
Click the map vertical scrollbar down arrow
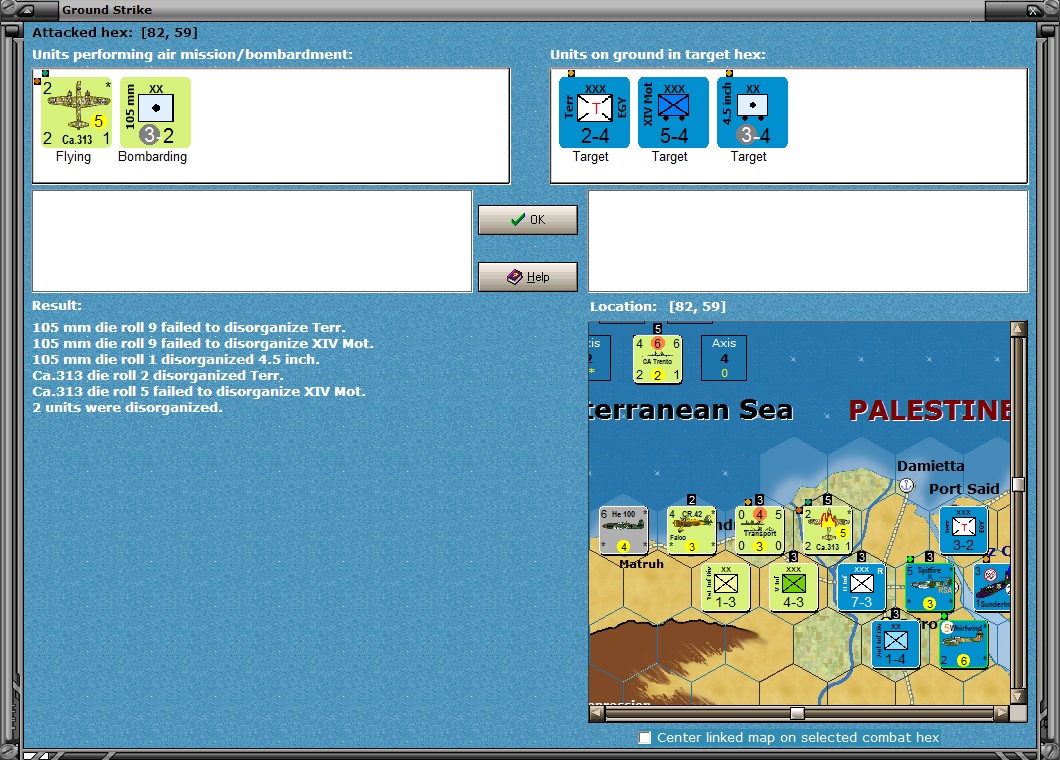1018,696
